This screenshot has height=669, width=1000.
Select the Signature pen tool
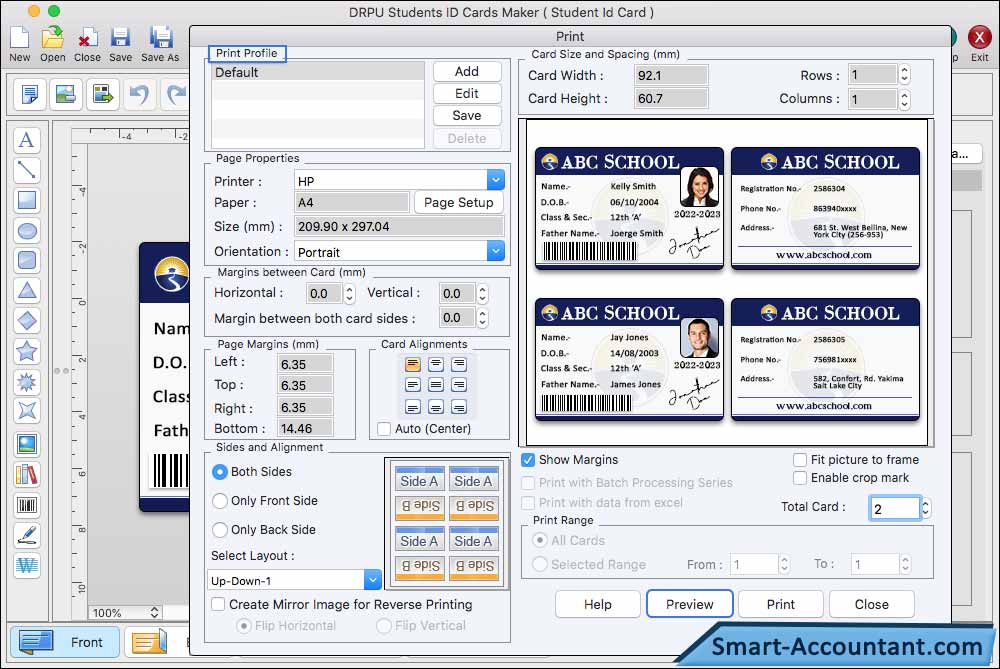pos(27,535)
